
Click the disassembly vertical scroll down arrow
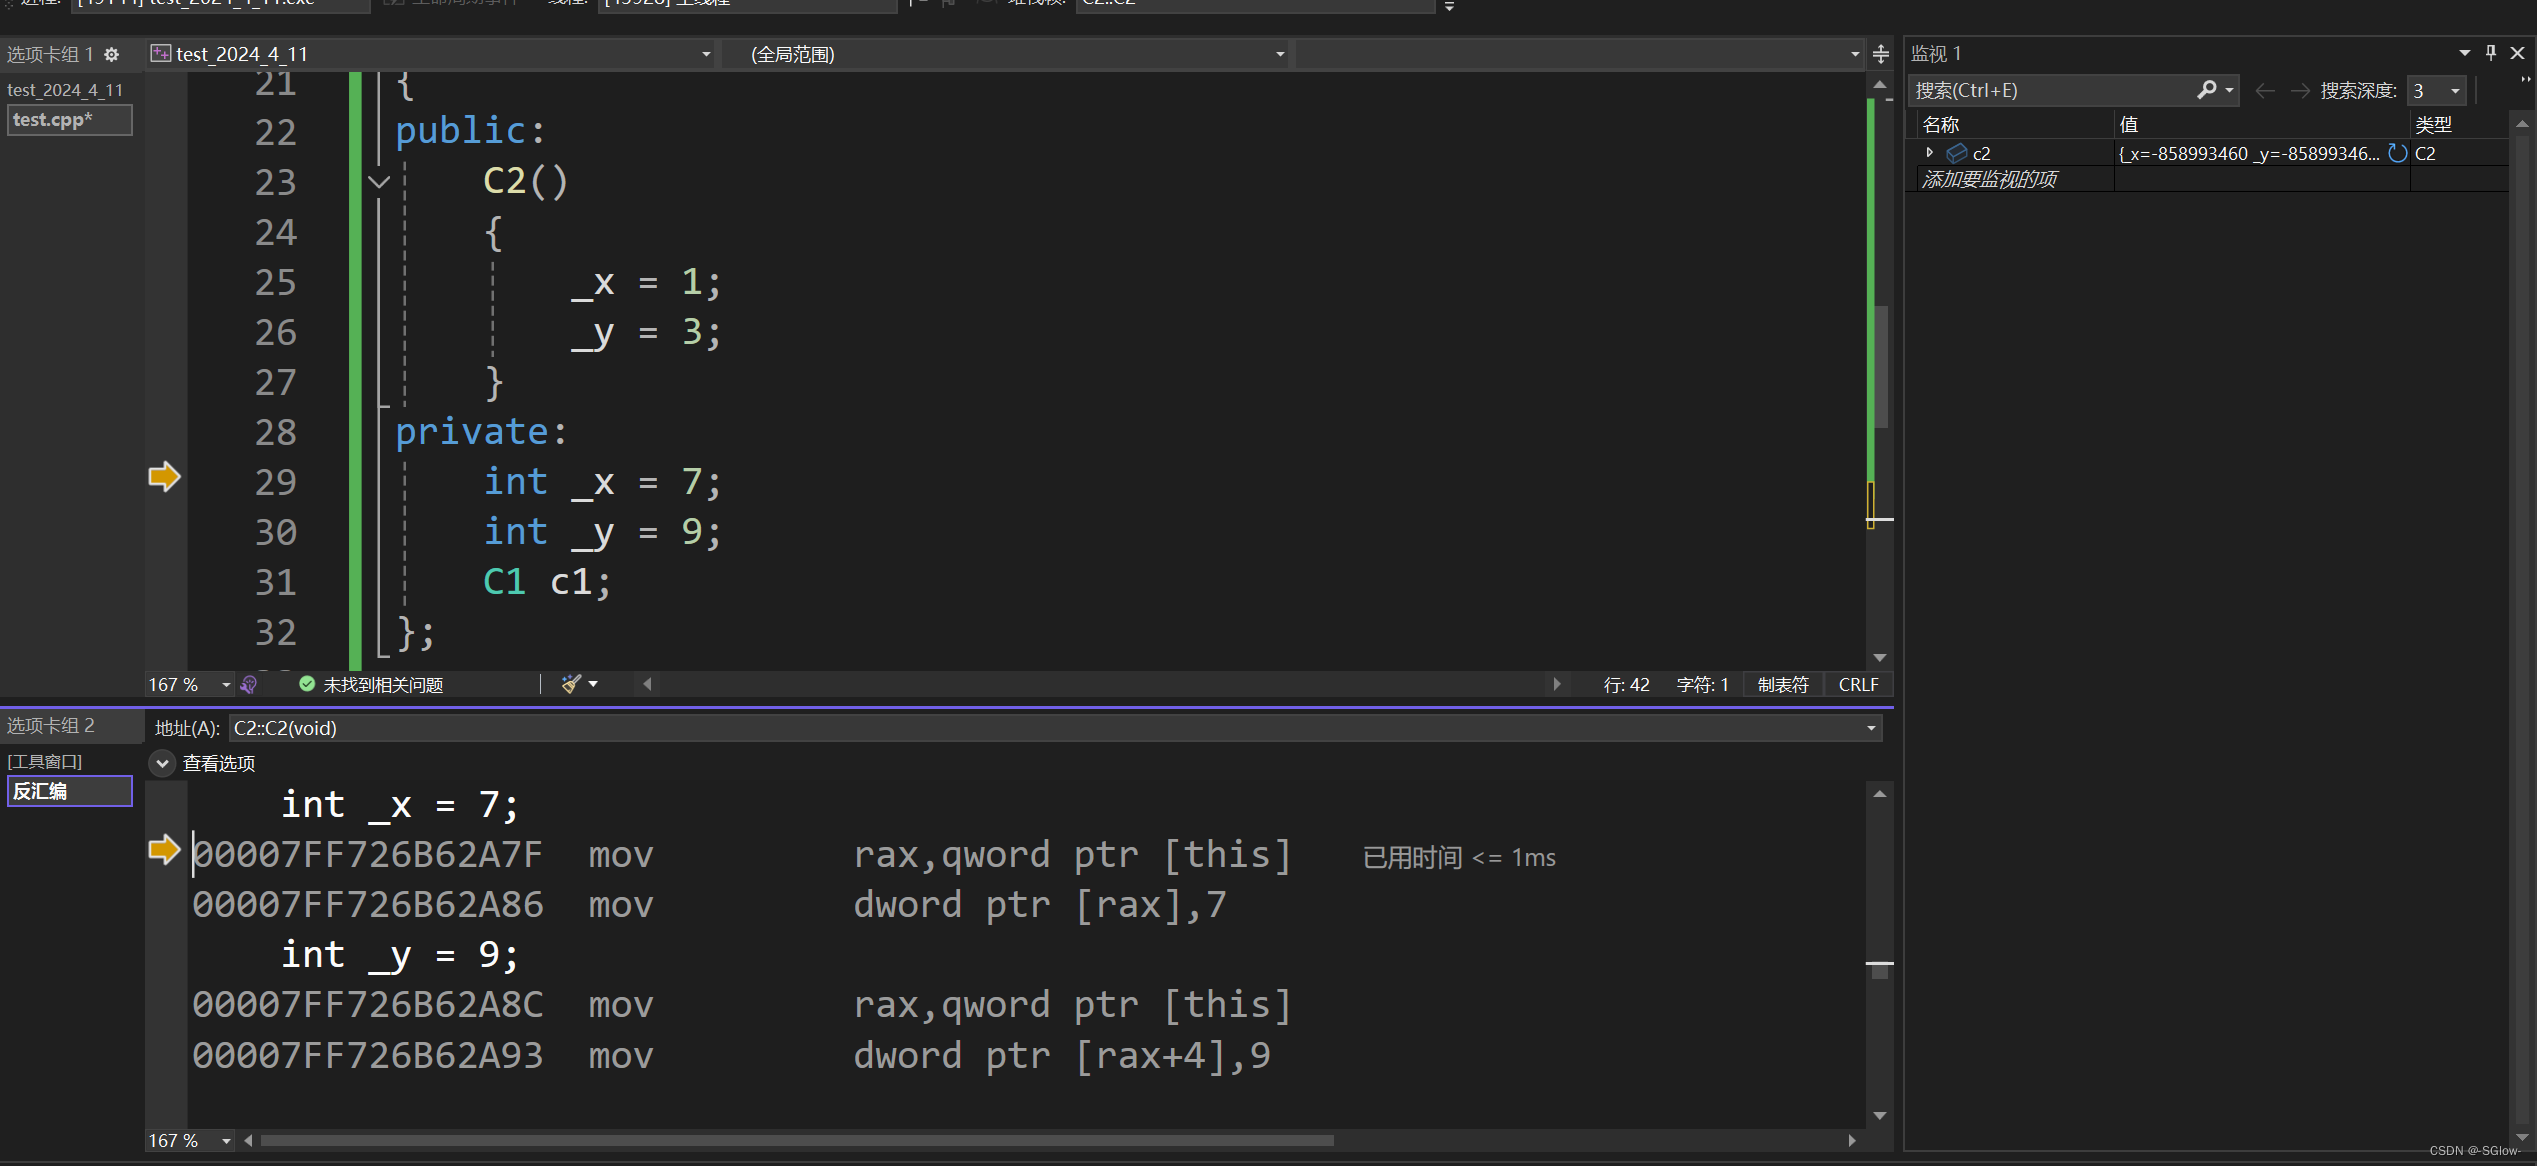coord(1880,1115)
